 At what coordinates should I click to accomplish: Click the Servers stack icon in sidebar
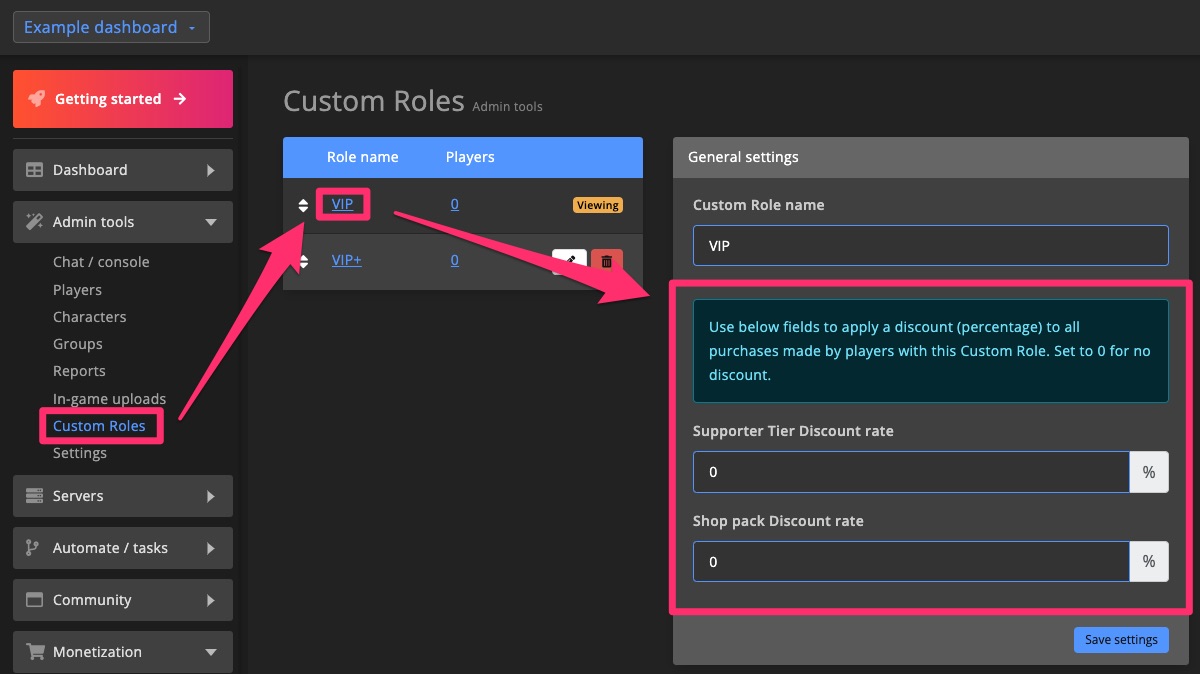point(35,495)
